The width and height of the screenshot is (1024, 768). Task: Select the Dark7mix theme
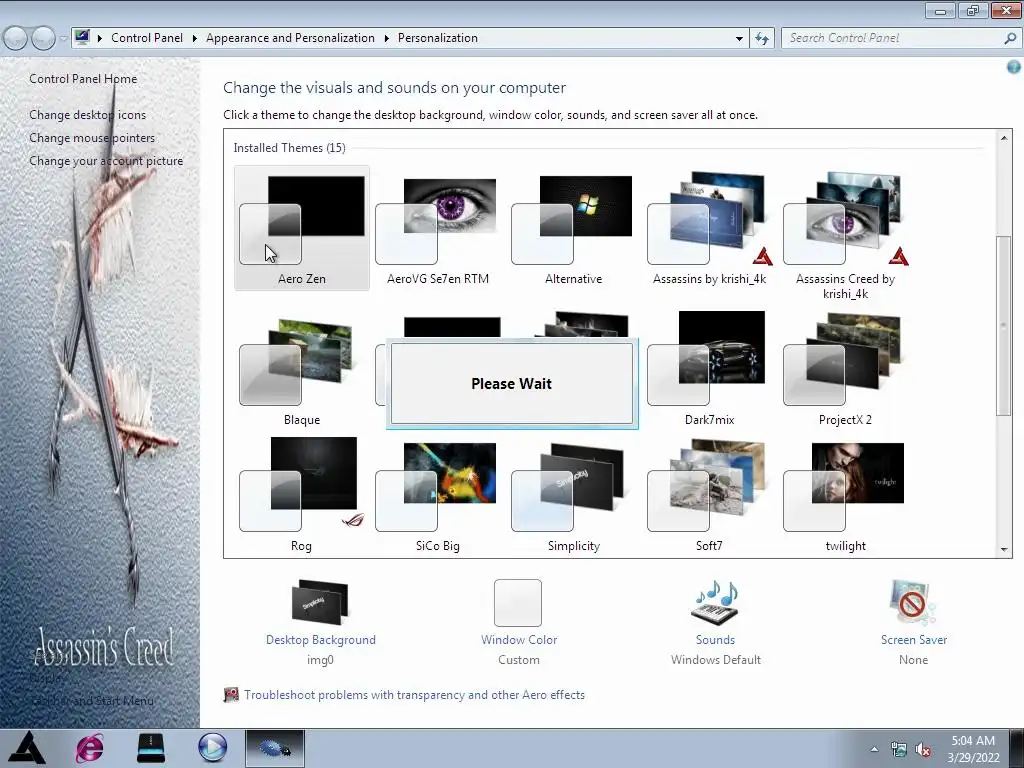pyautogui.click(x=709, y=370)
